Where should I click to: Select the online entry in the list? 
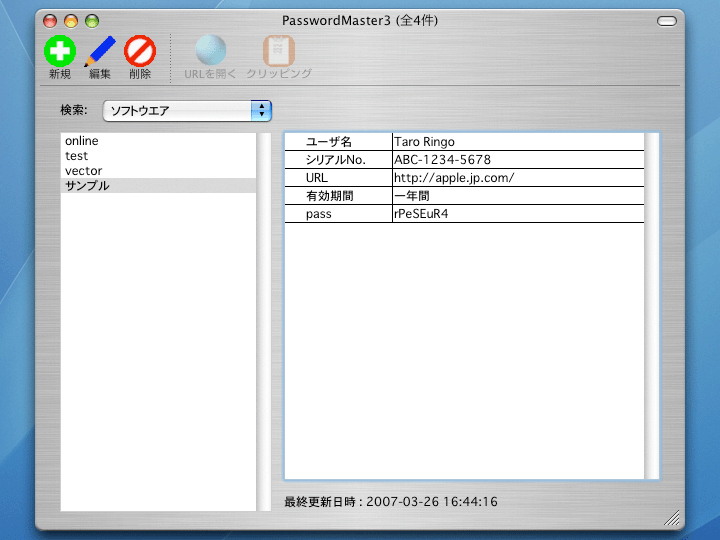pyautogui.click(x=158, y=141)
